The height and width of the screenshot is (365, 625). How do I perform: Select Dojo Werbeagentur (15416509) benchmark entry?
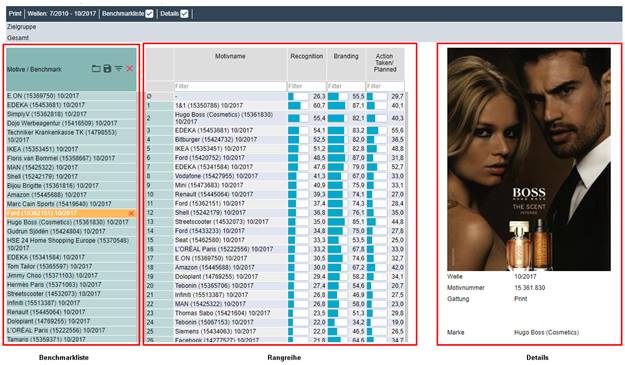point(71,123)
